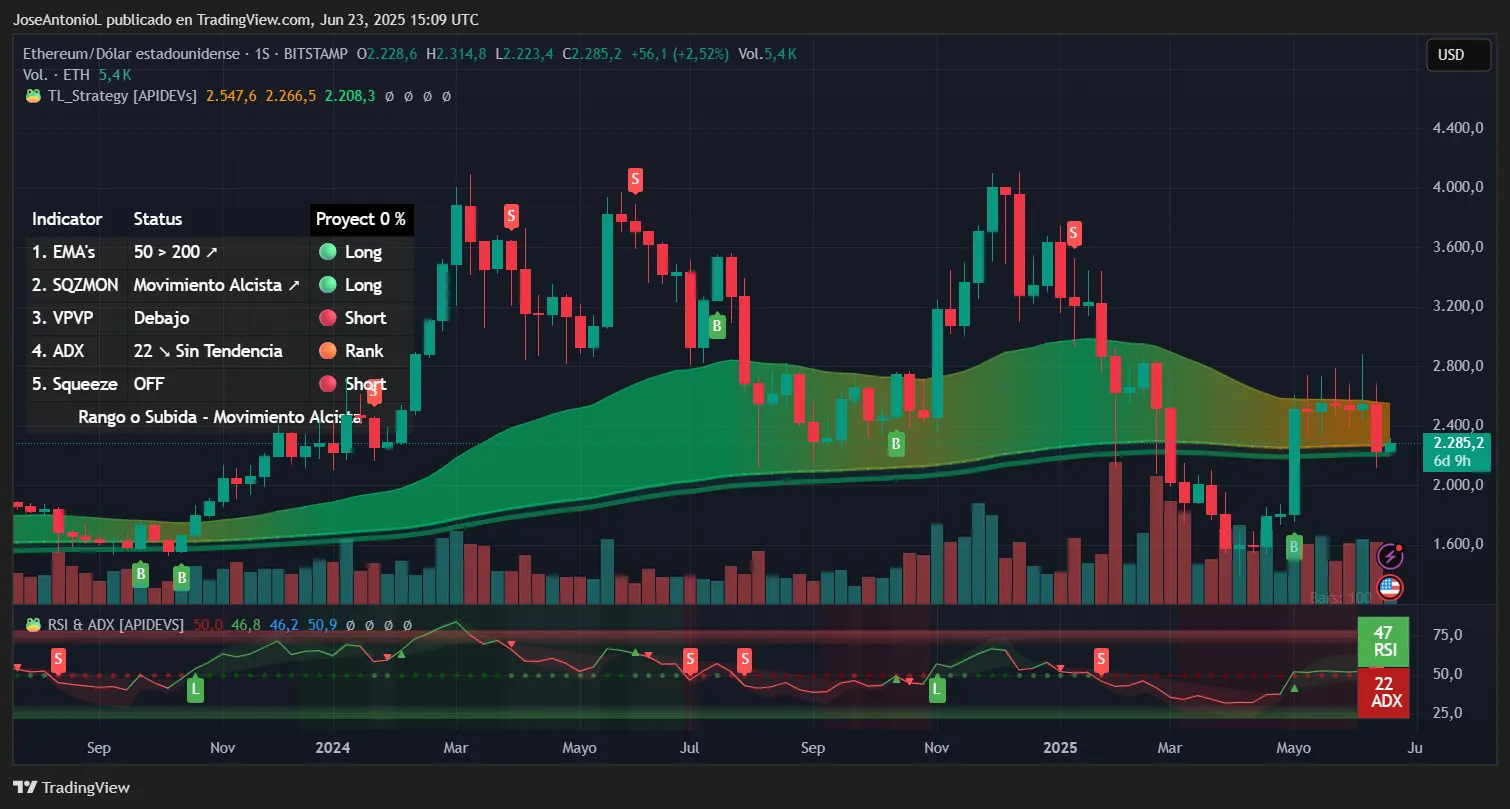Image resolution: width=1510 pixels, height=809 pixels.
Task: Click the green Long dot beside SQZMON row
Action: click(325, 285)
